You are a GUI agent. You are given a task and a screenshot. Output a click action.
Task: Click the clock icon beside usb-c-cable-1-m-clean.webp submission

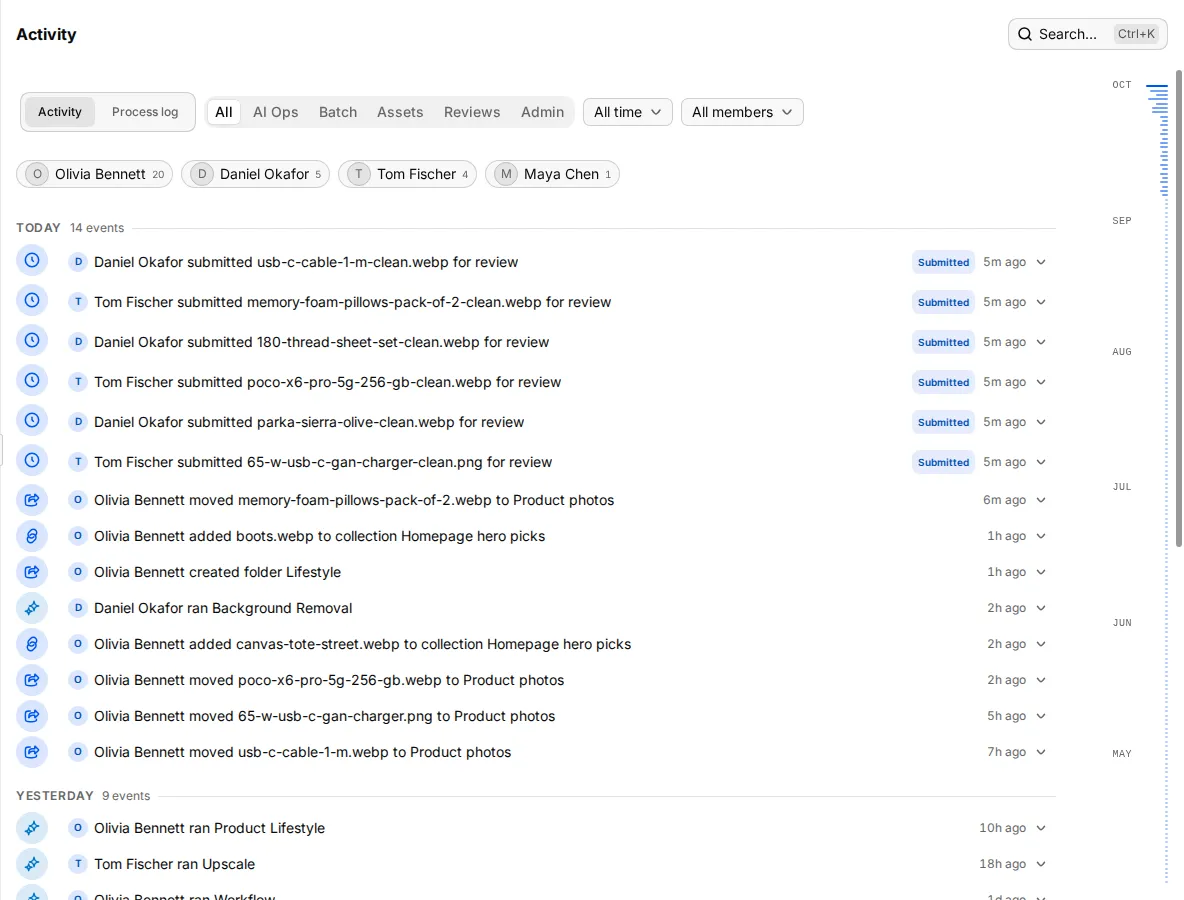pos(32,260)
